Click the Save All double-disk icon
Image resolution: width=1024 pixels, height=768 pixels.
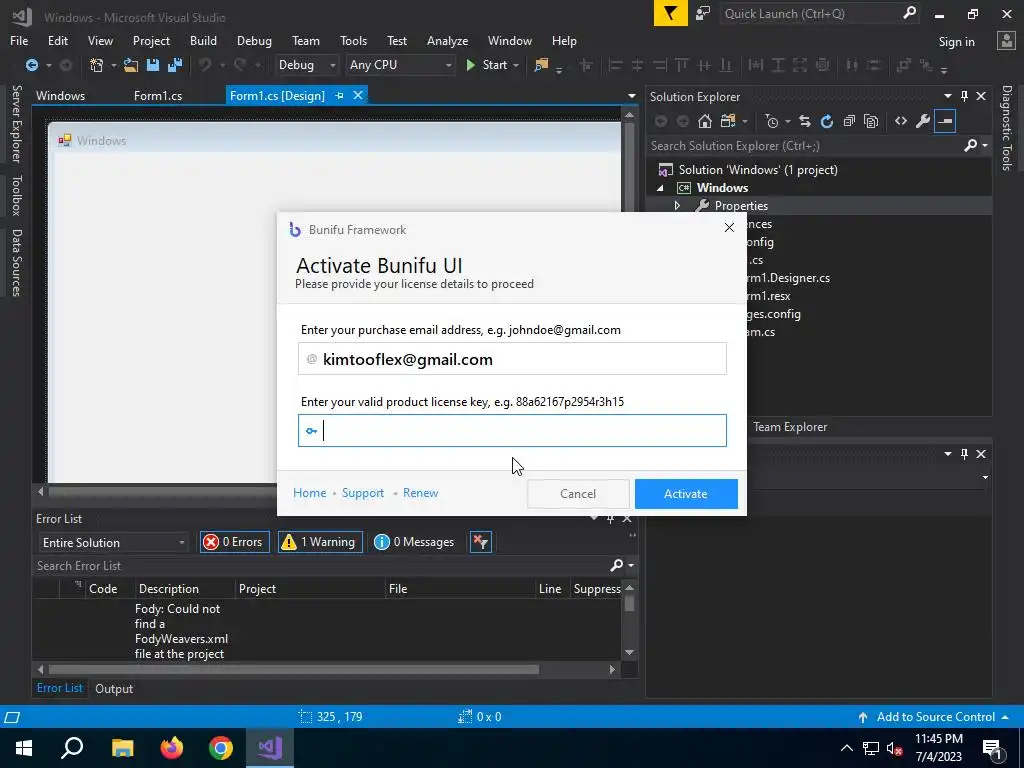175,65
